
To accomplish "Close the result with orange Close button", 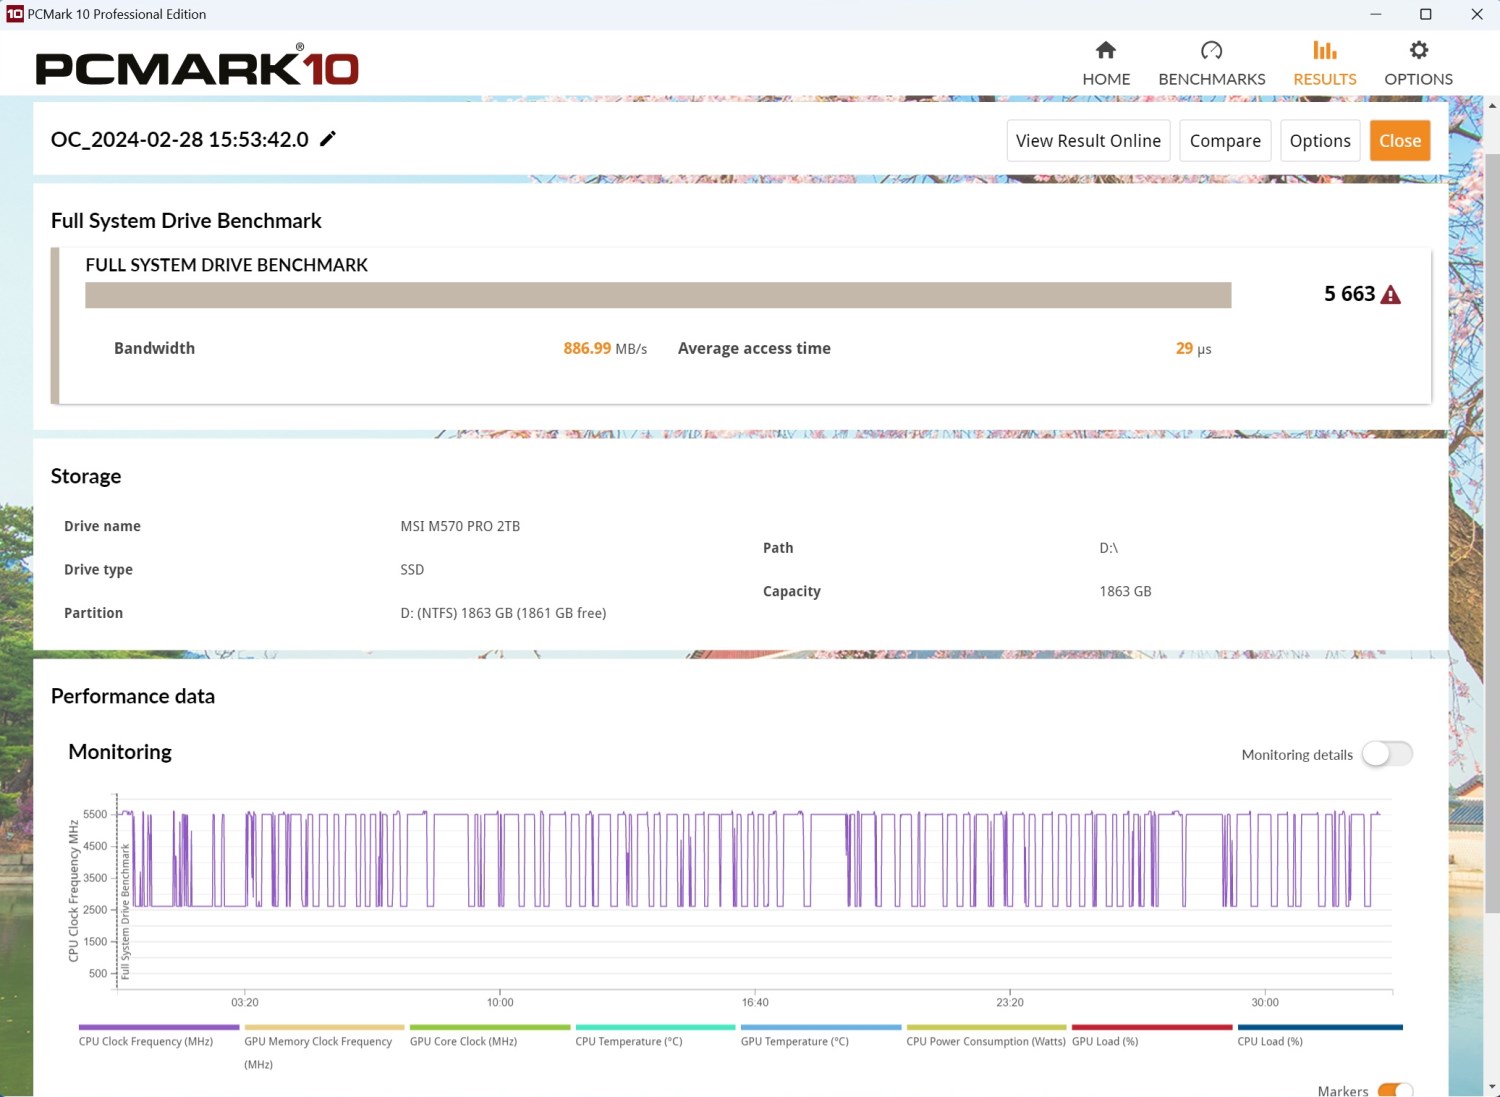I will point(1400,141).
